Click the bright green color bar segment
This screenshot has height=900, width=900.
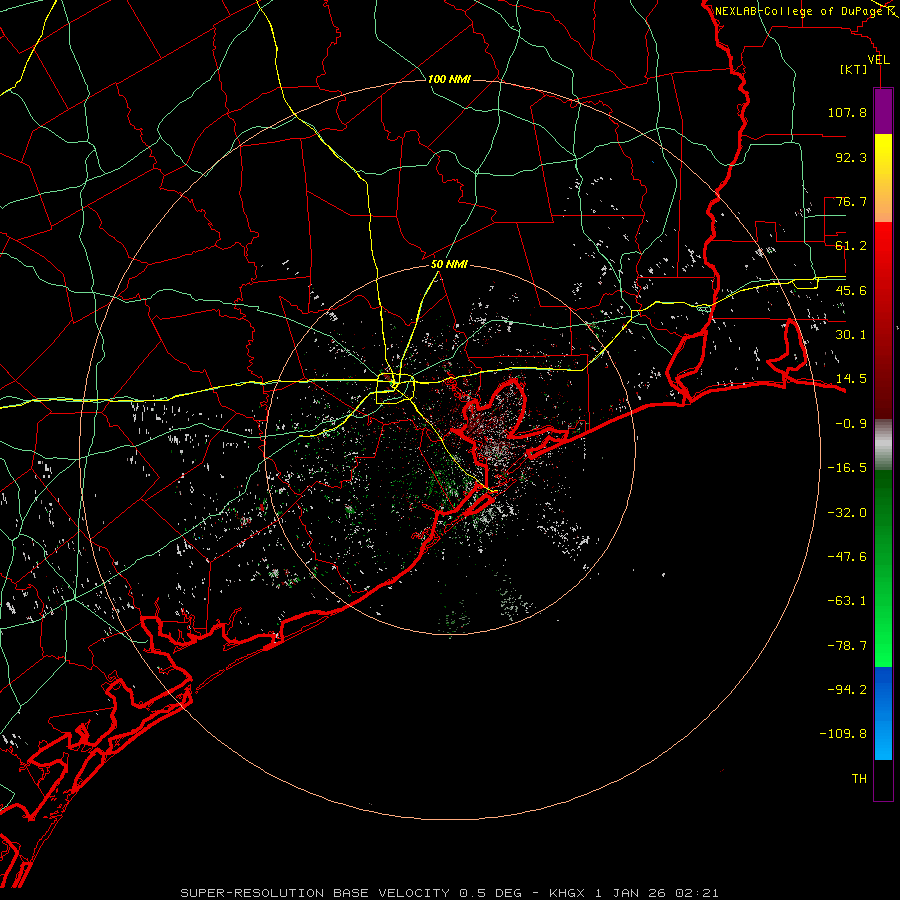(x=883, y=568)
